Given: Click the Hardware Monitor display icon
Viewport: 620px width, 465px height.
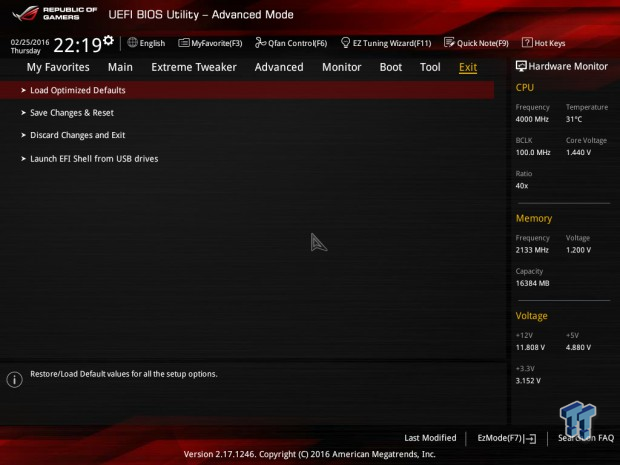Looking at the screenshot, I should click(521, 66).
